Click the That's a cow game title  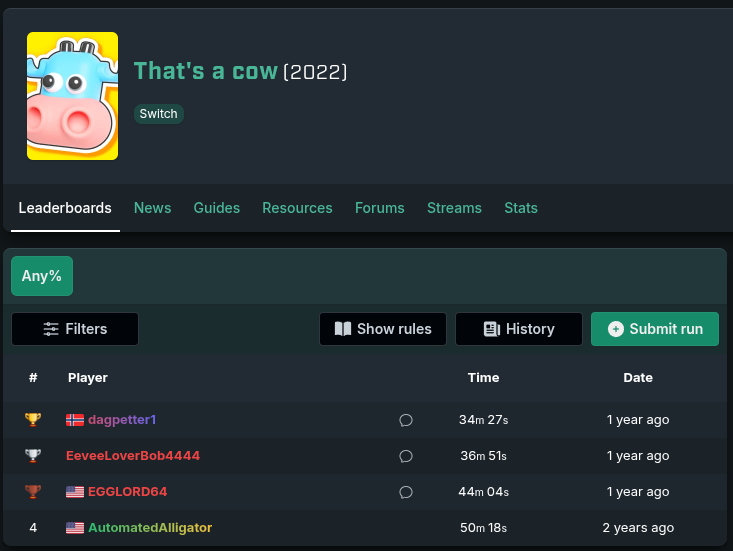[206, 71]
